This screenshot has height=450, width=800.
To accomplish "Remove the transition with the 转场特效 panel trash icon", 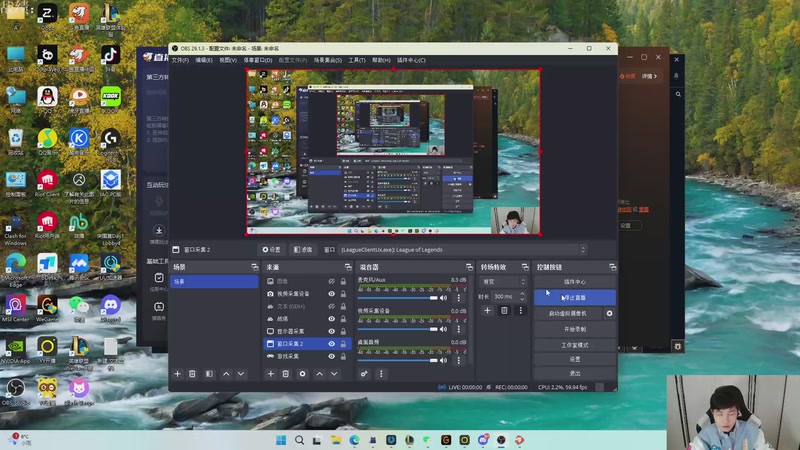I will click(x=504, y=310).
